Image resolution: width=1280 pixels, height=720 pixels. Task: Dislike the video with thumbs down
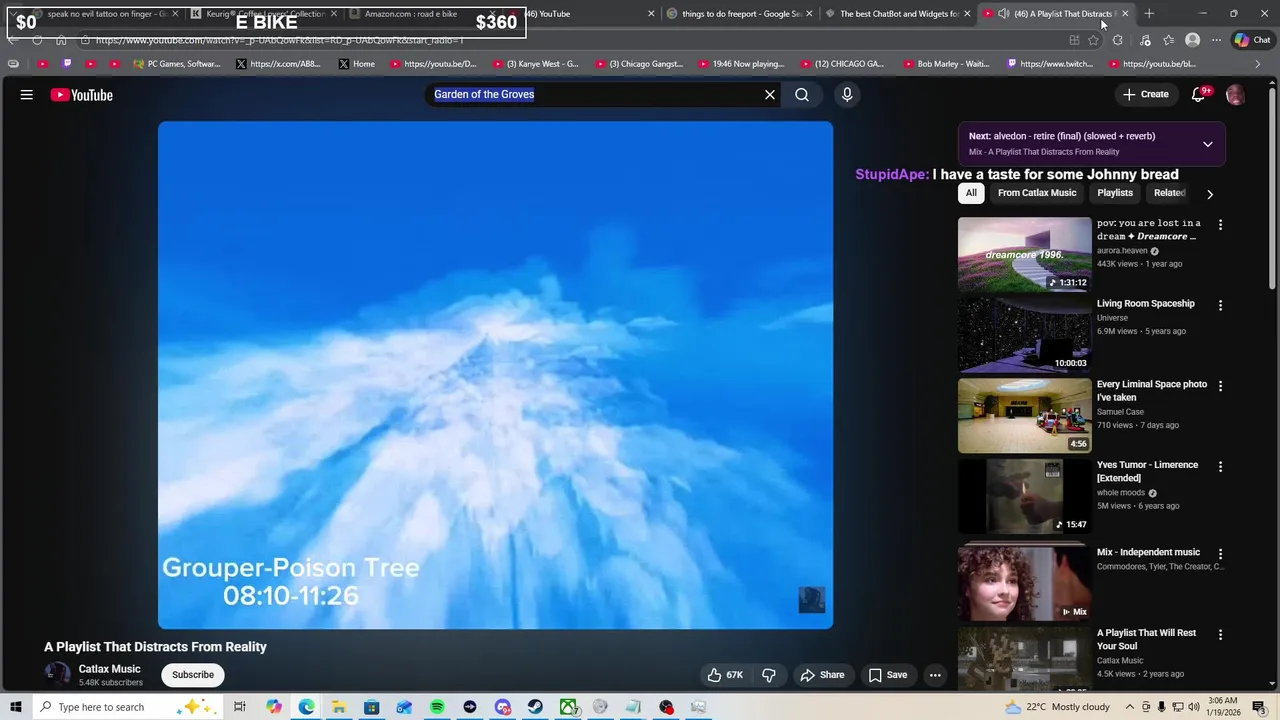(769, 675)
